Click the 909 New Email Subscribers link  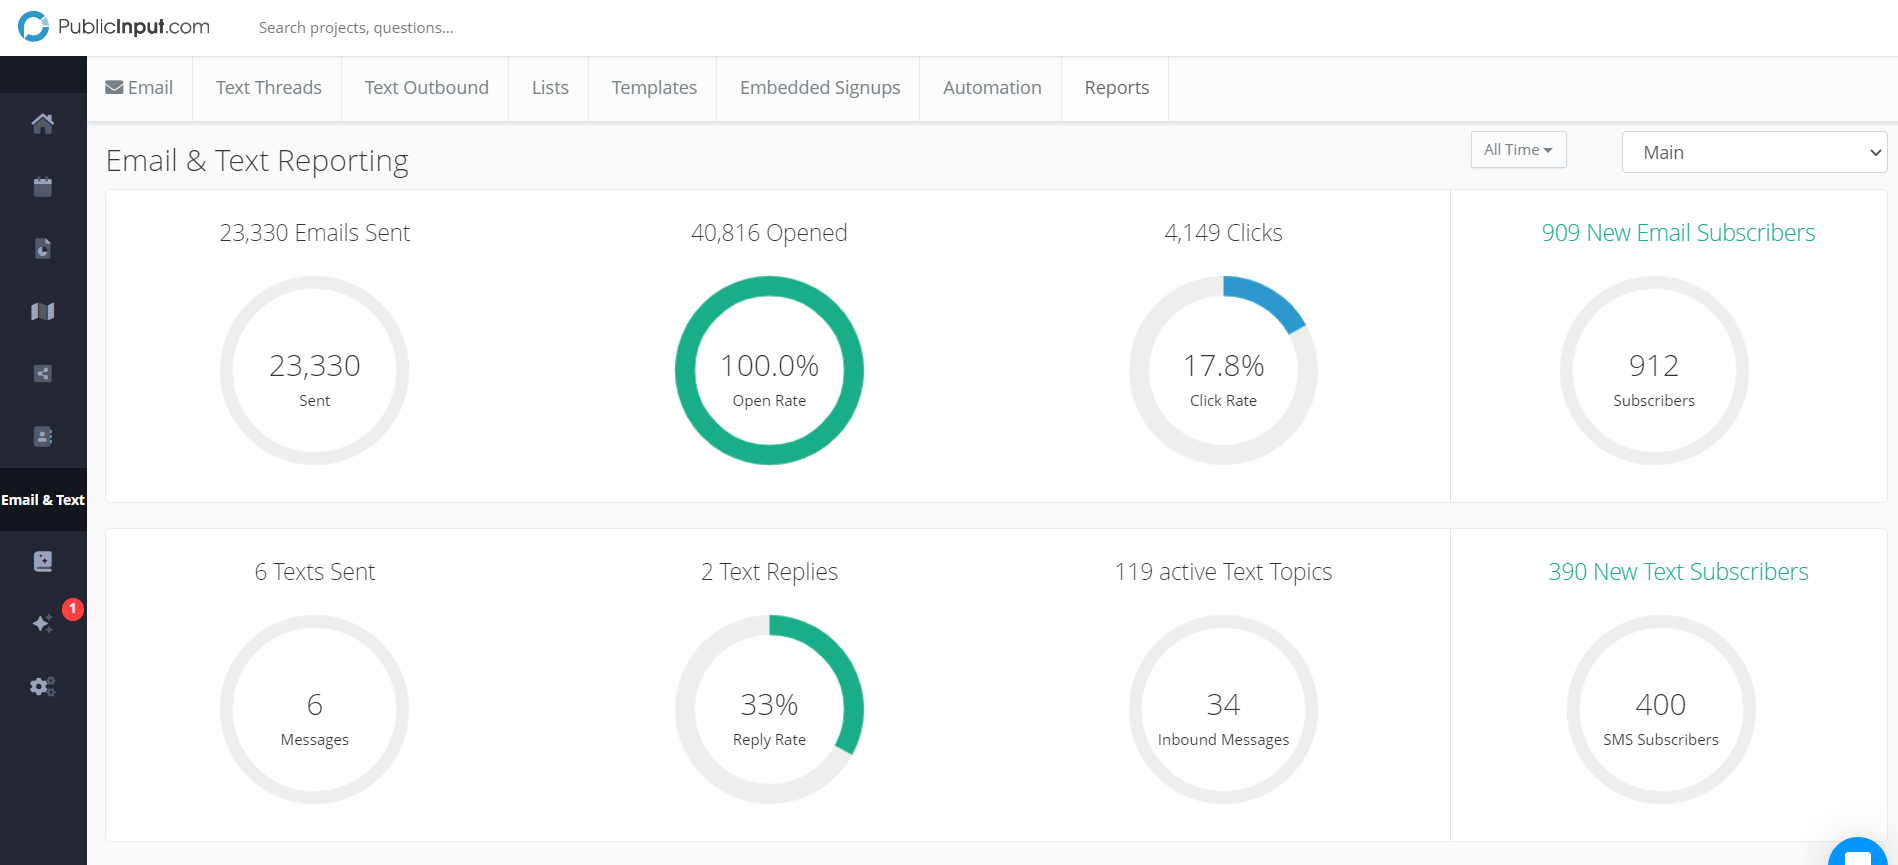pyautogui.click(x=1677, y=233)
